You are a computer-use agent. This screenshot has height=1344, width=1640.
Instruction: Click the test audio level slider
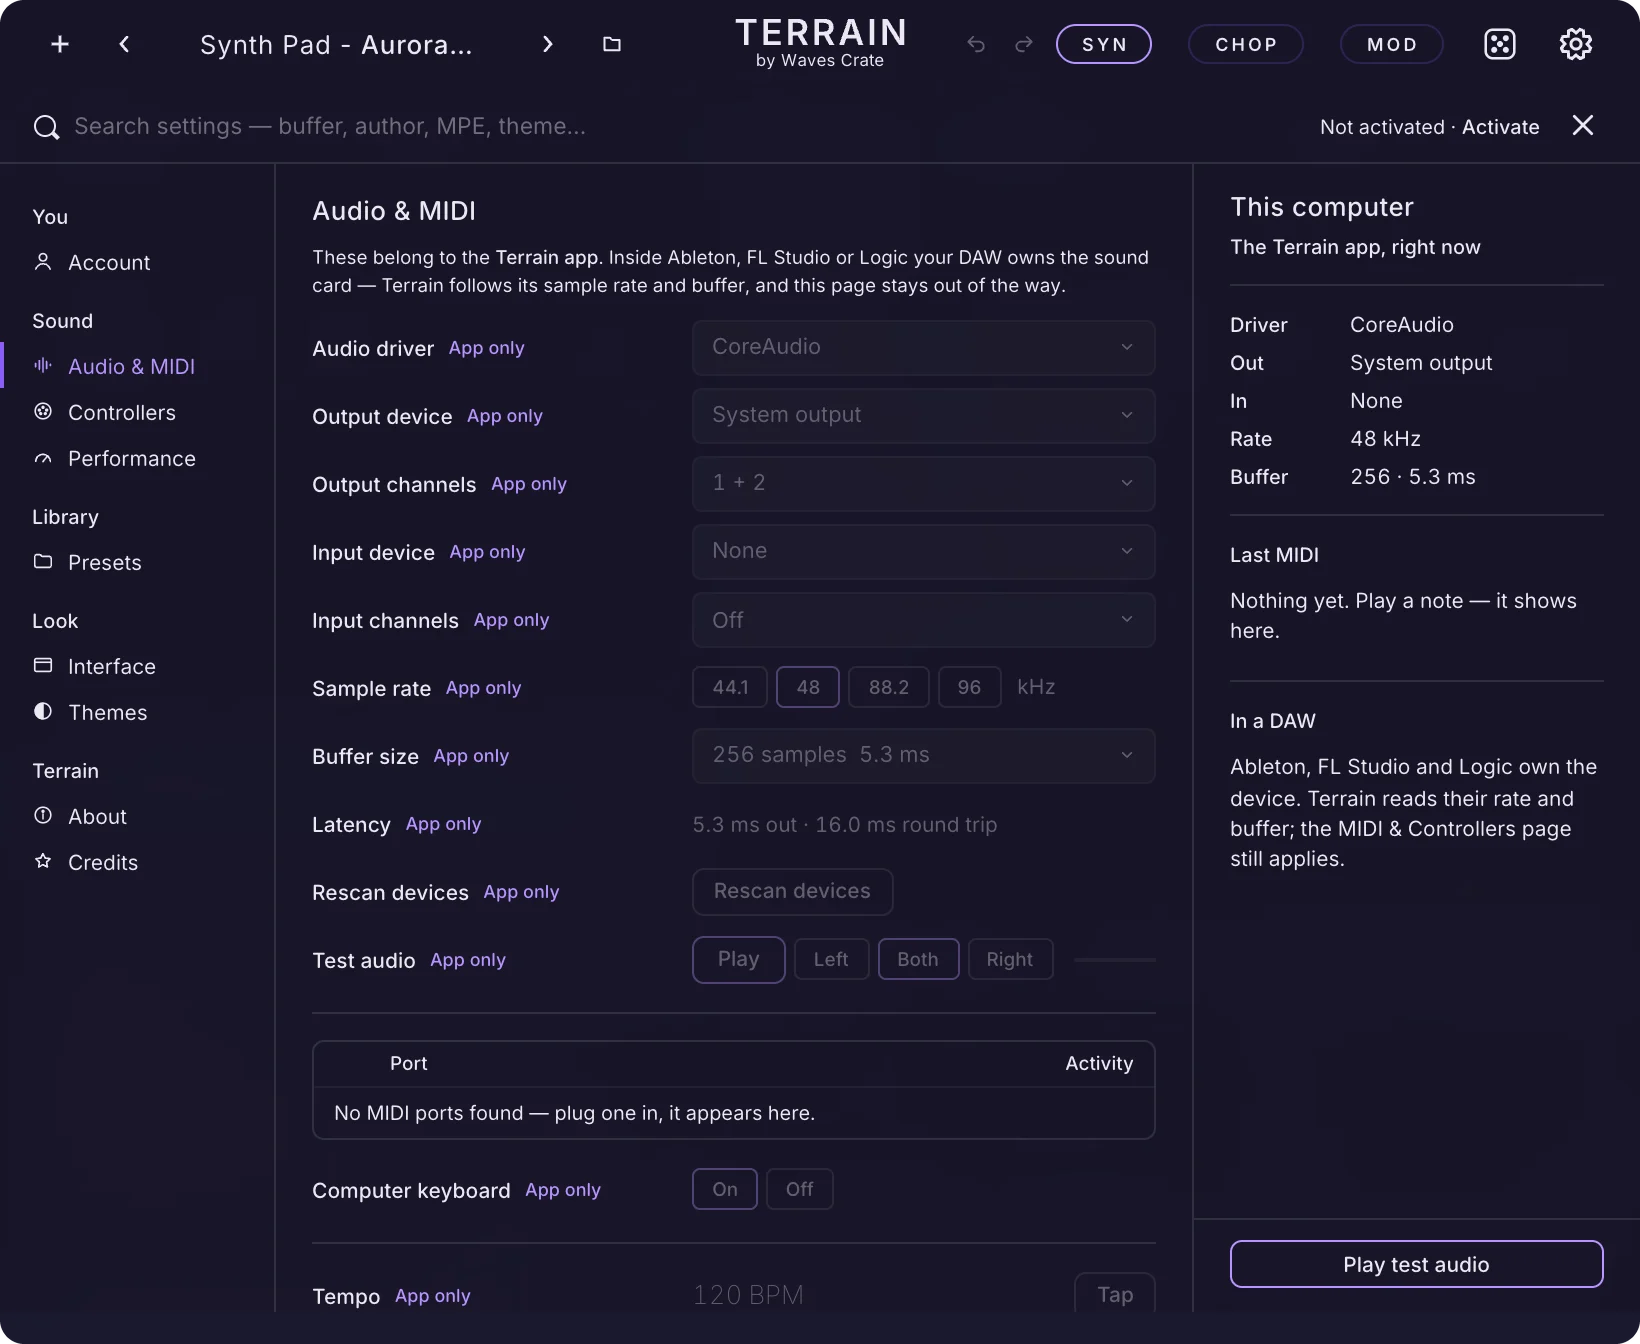[1115, 959]
